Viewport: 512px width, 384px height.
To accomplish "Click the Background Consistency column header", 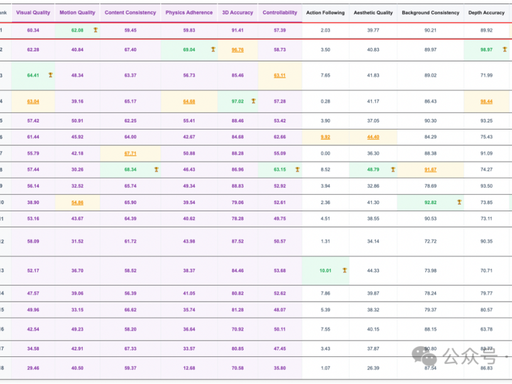I will click(x=430, y=13).
